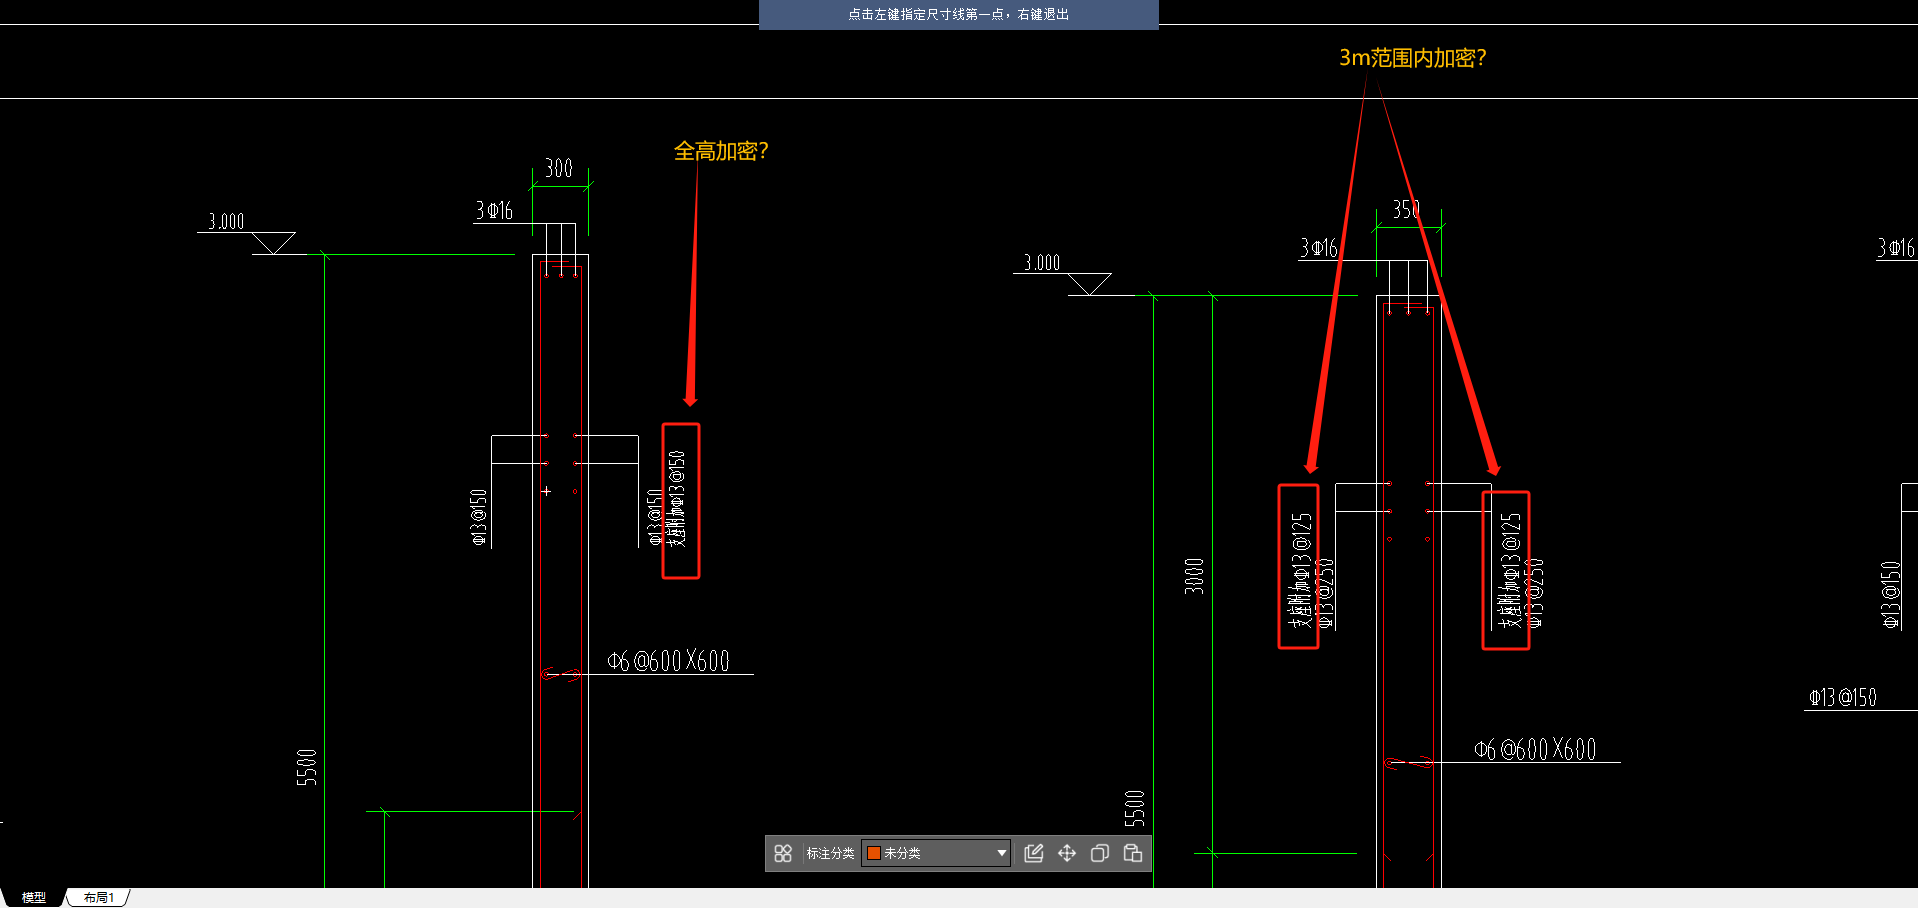Image resolution: width=1918 pixels, height=908 pixels.
Task: Click the 3000 vertical dimension text
Action: point(1194,576)
